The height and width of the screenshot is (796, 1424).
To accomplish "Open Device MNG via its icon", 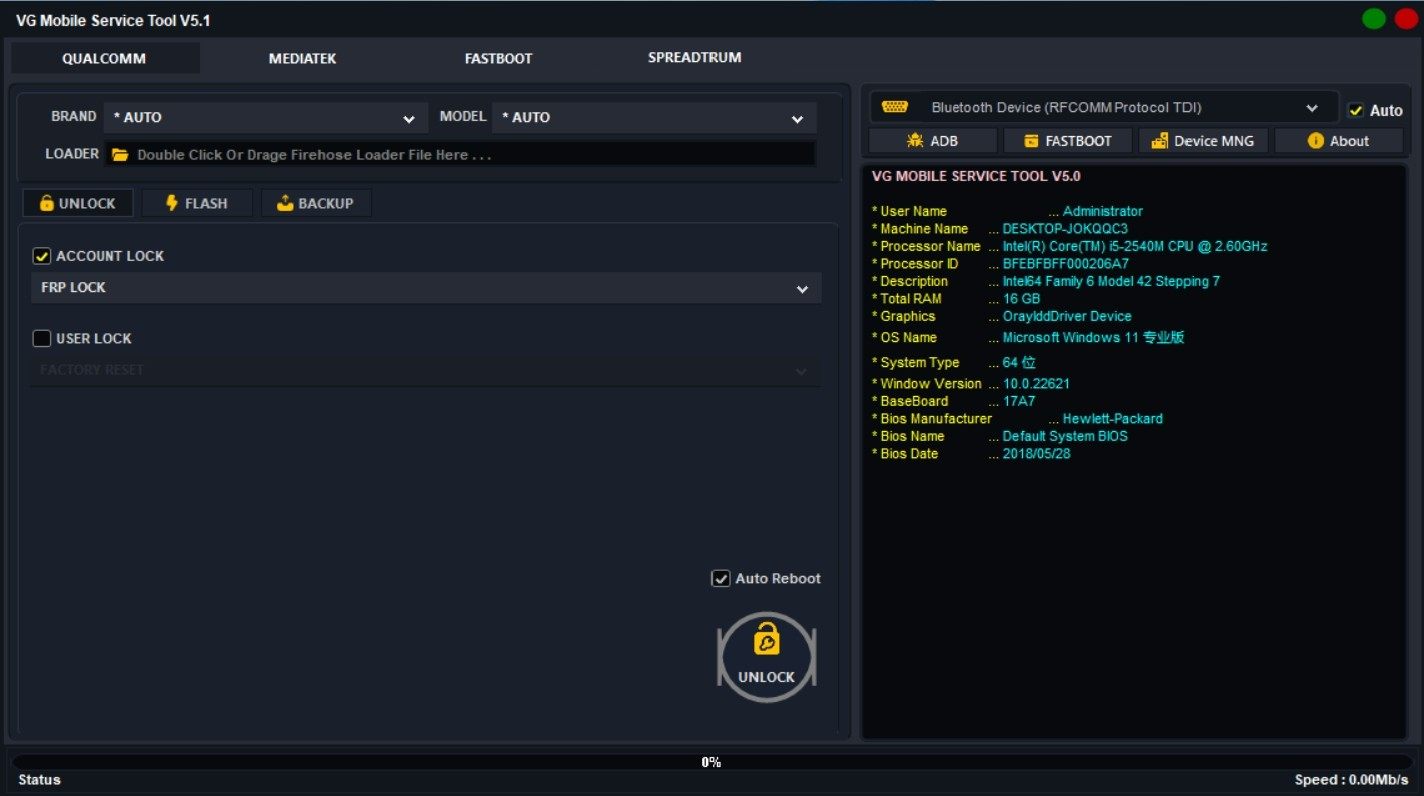I will click(1159, 141).
